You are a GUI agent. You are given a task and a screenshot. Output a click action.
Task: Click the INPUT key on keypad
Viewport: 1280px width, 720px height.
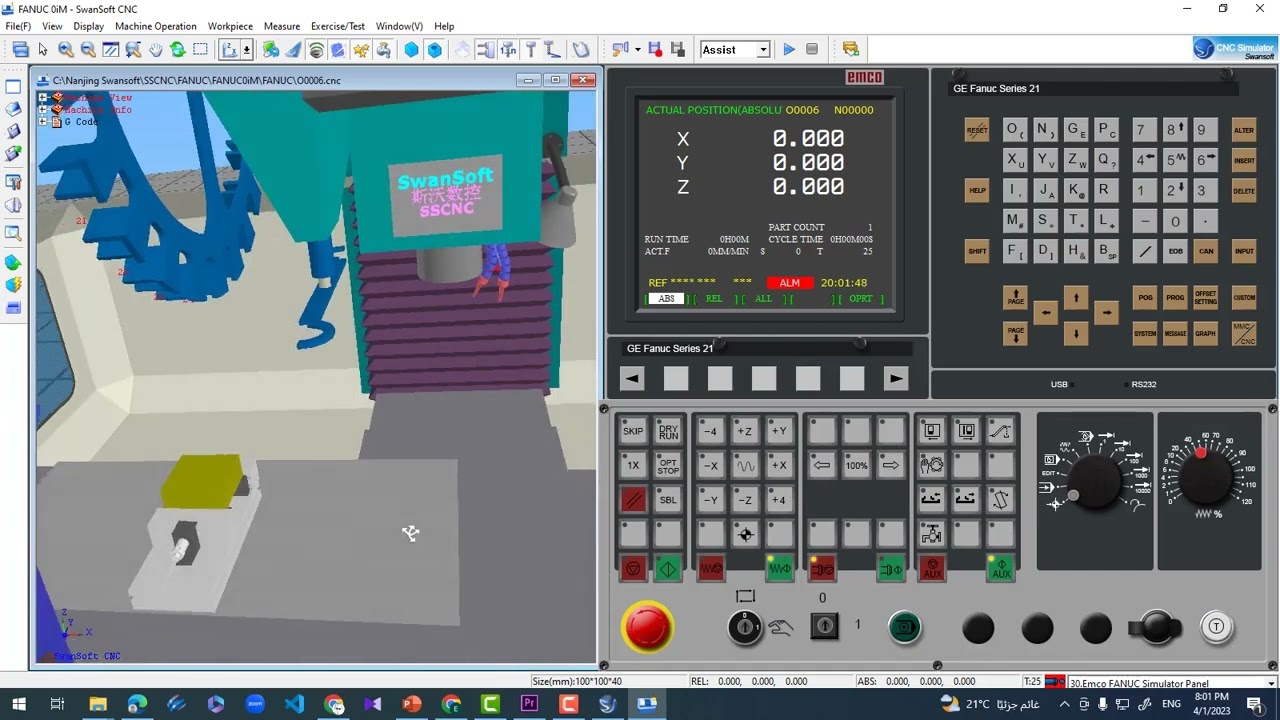[x=1244, y=251]
